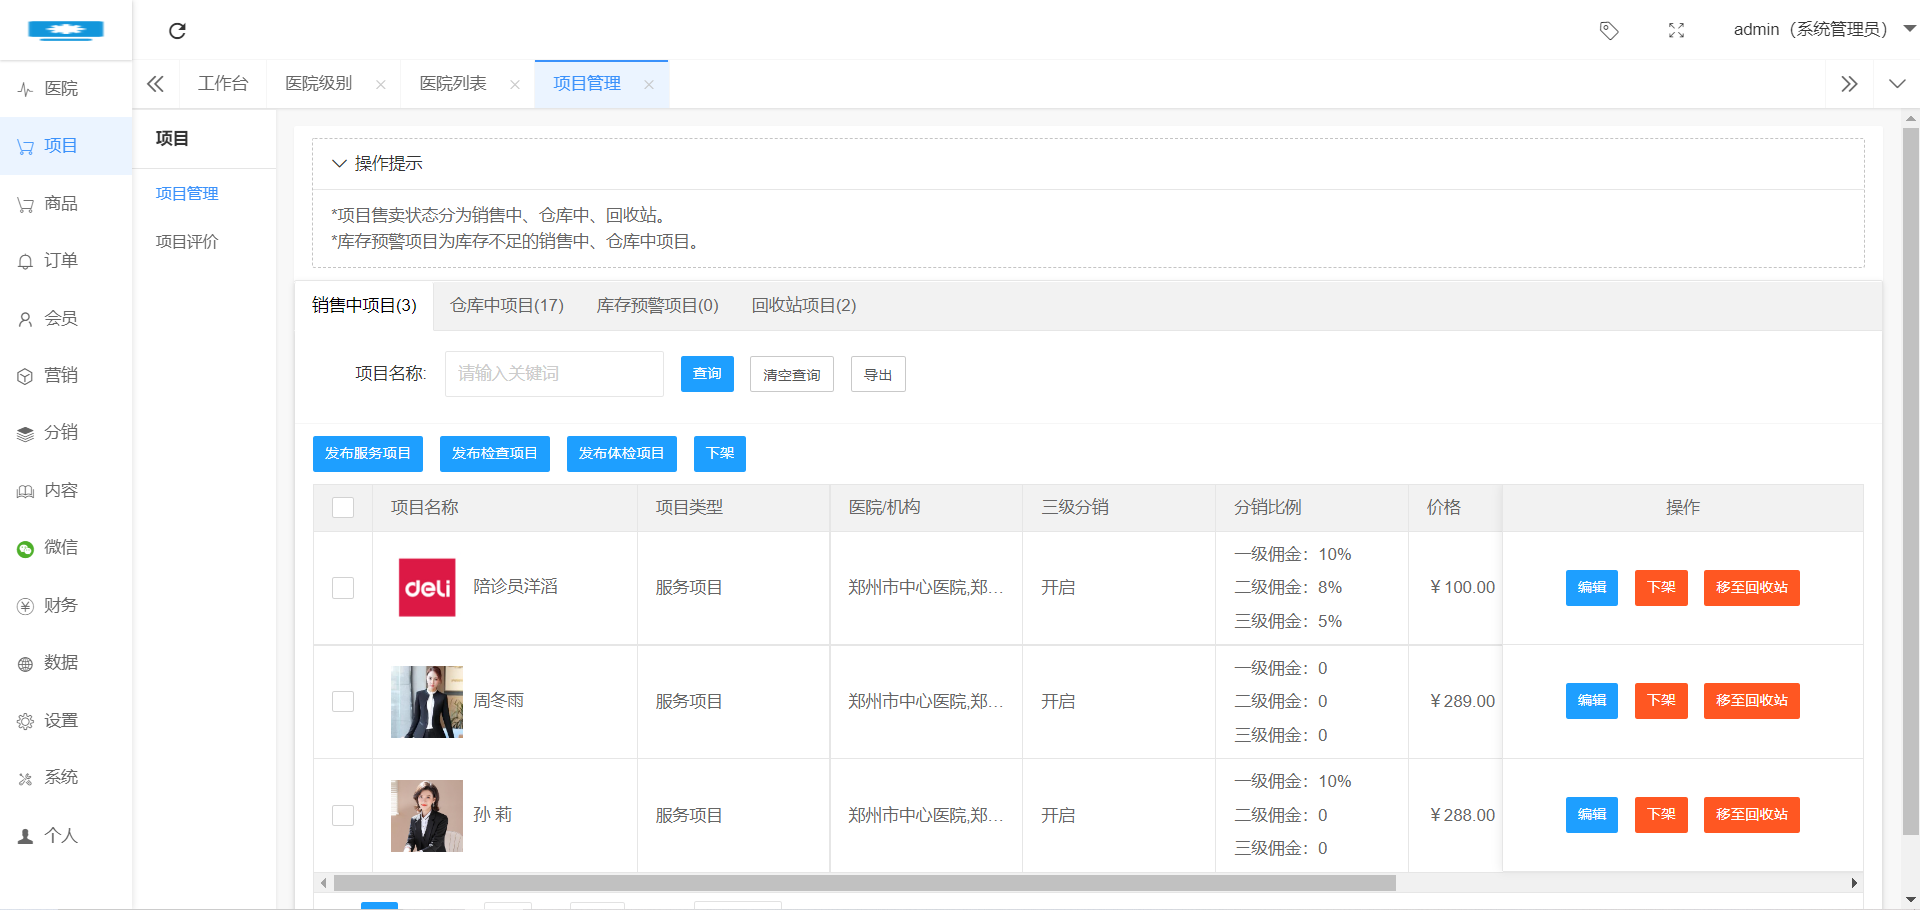Image resolution: width=1920 pixels, height=910 pixels.
Task: Open 项目 module in left sidebar
Action: pyautogui.click(x=66, y=146)
